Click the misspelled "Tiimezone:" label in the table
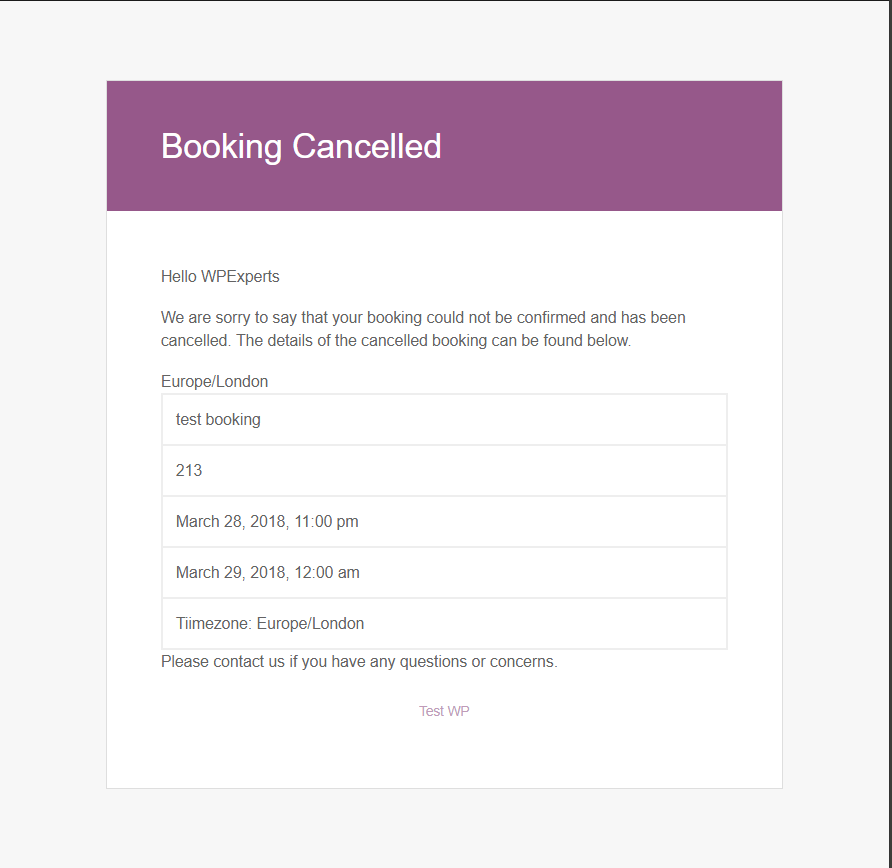 coord(213,623)
